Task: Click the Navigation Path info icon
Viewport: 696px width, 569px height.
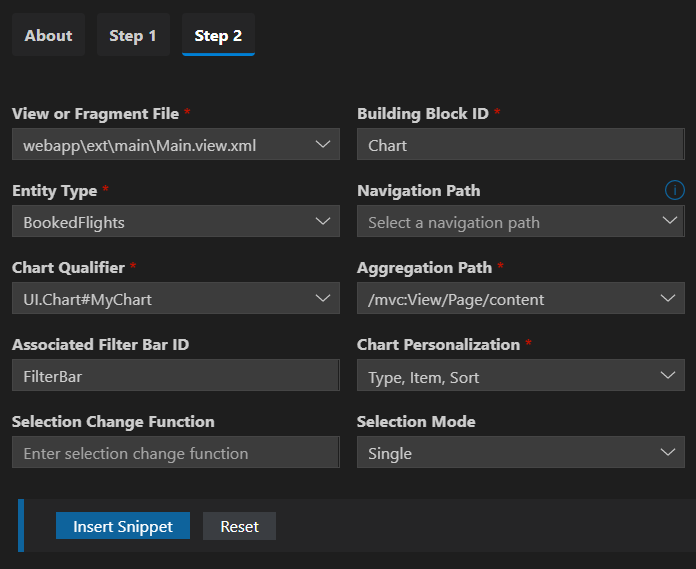Action: coord(675,190)
